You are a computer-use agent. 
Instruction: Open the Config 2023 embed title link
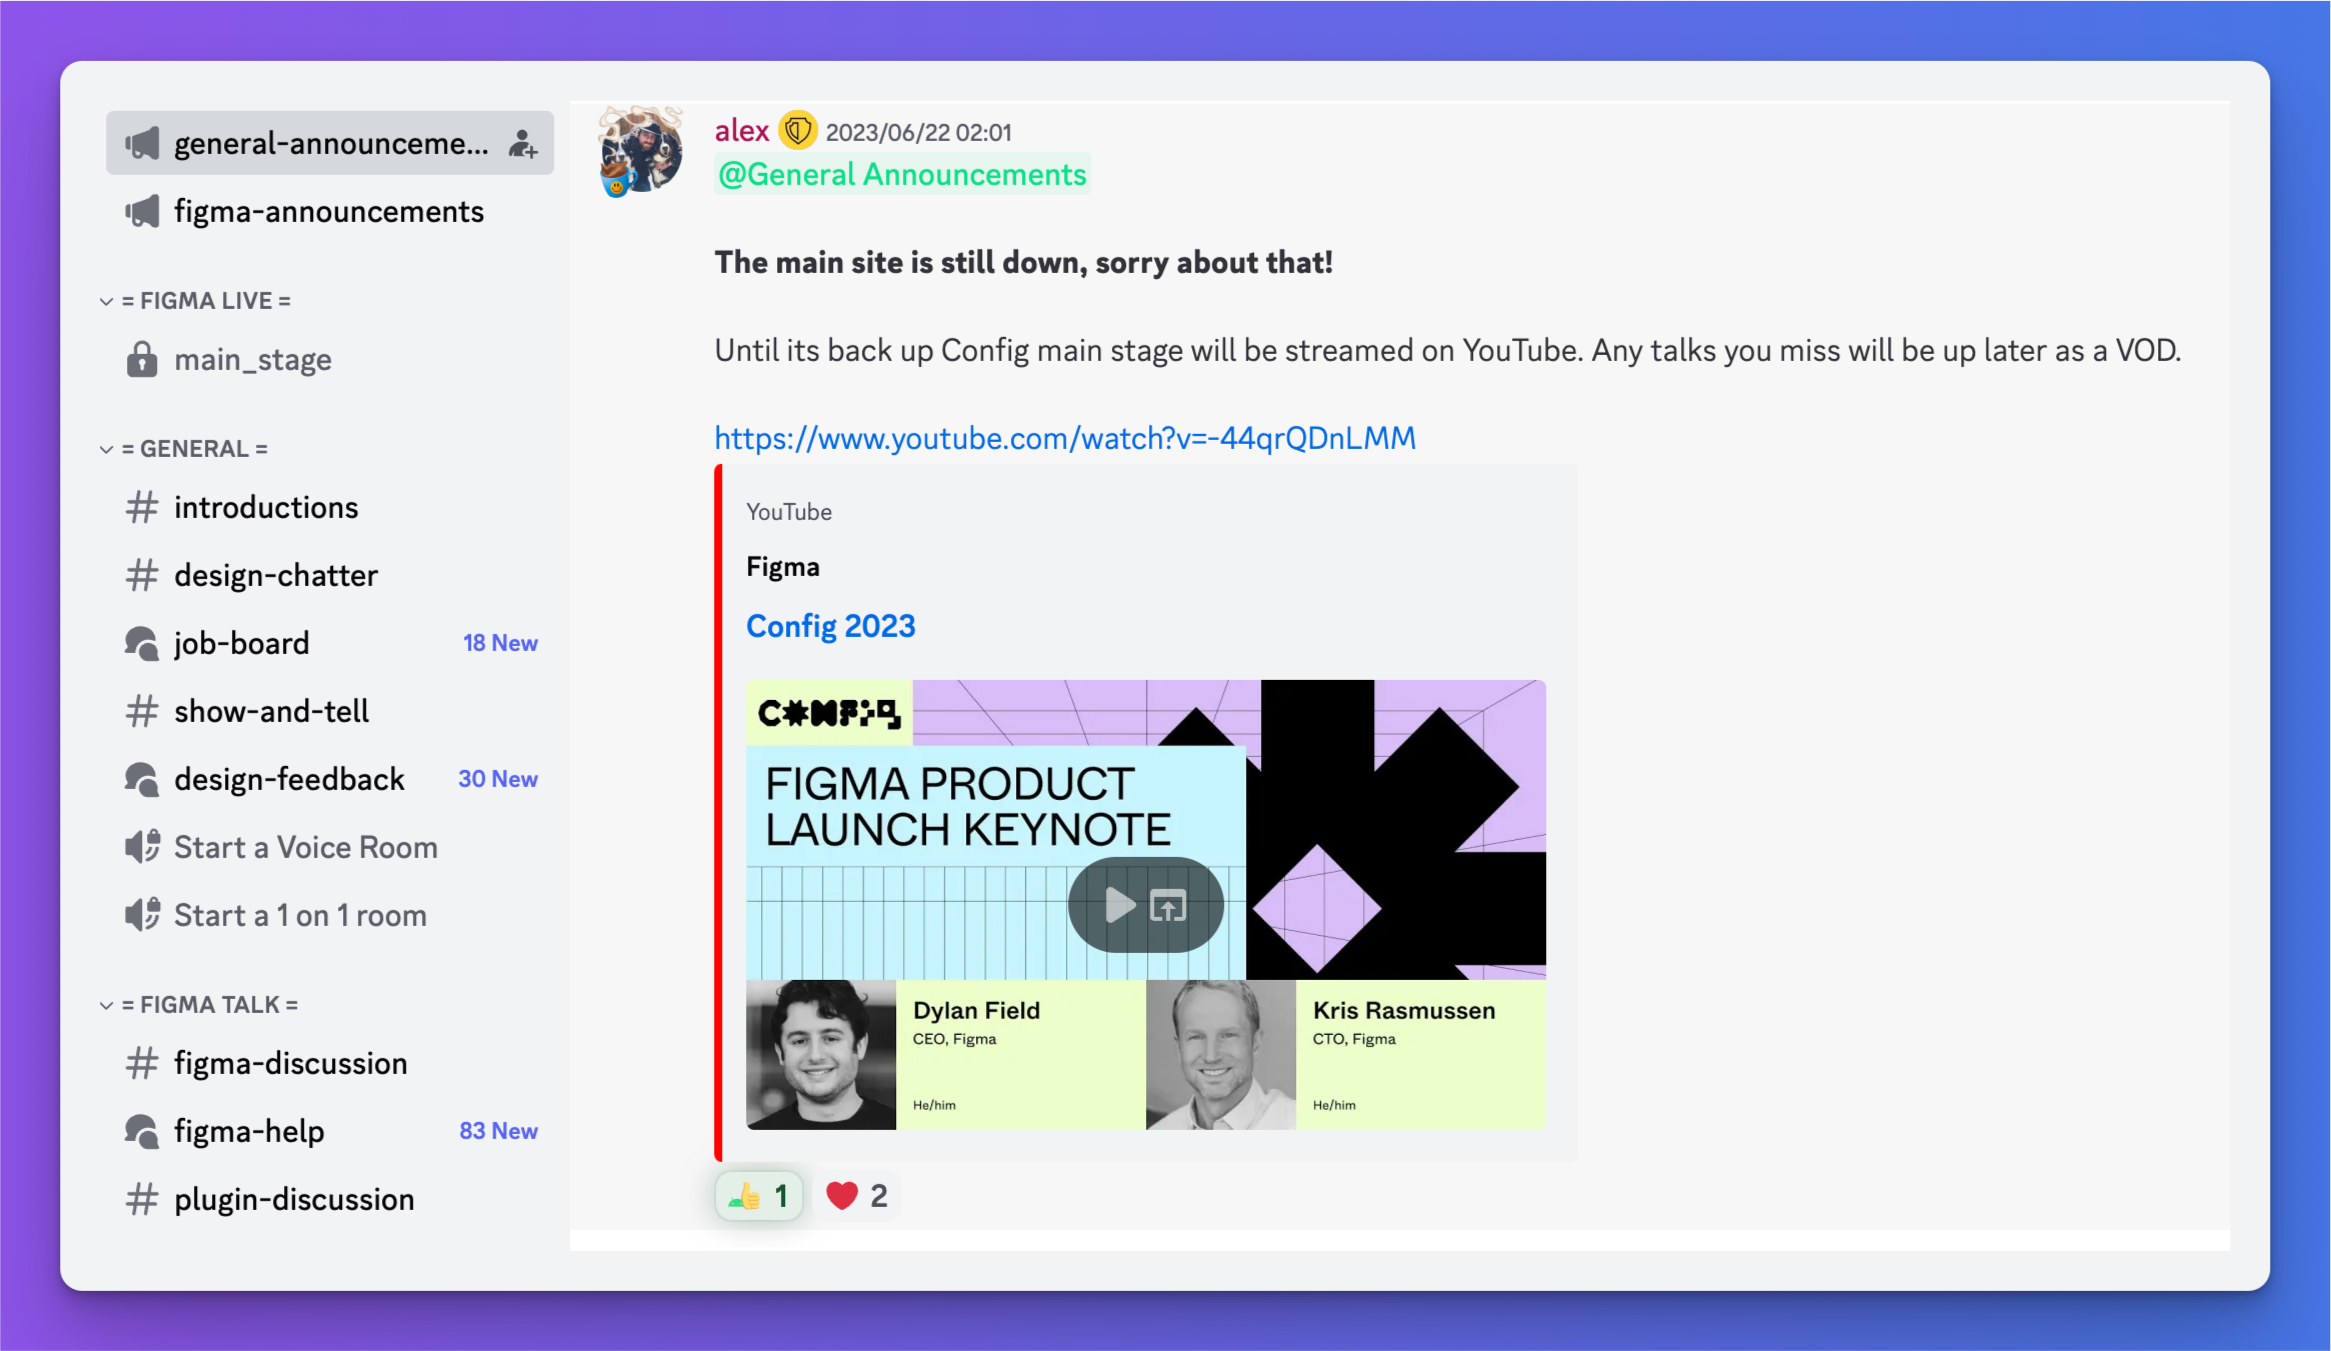click(x=831, y=626)
